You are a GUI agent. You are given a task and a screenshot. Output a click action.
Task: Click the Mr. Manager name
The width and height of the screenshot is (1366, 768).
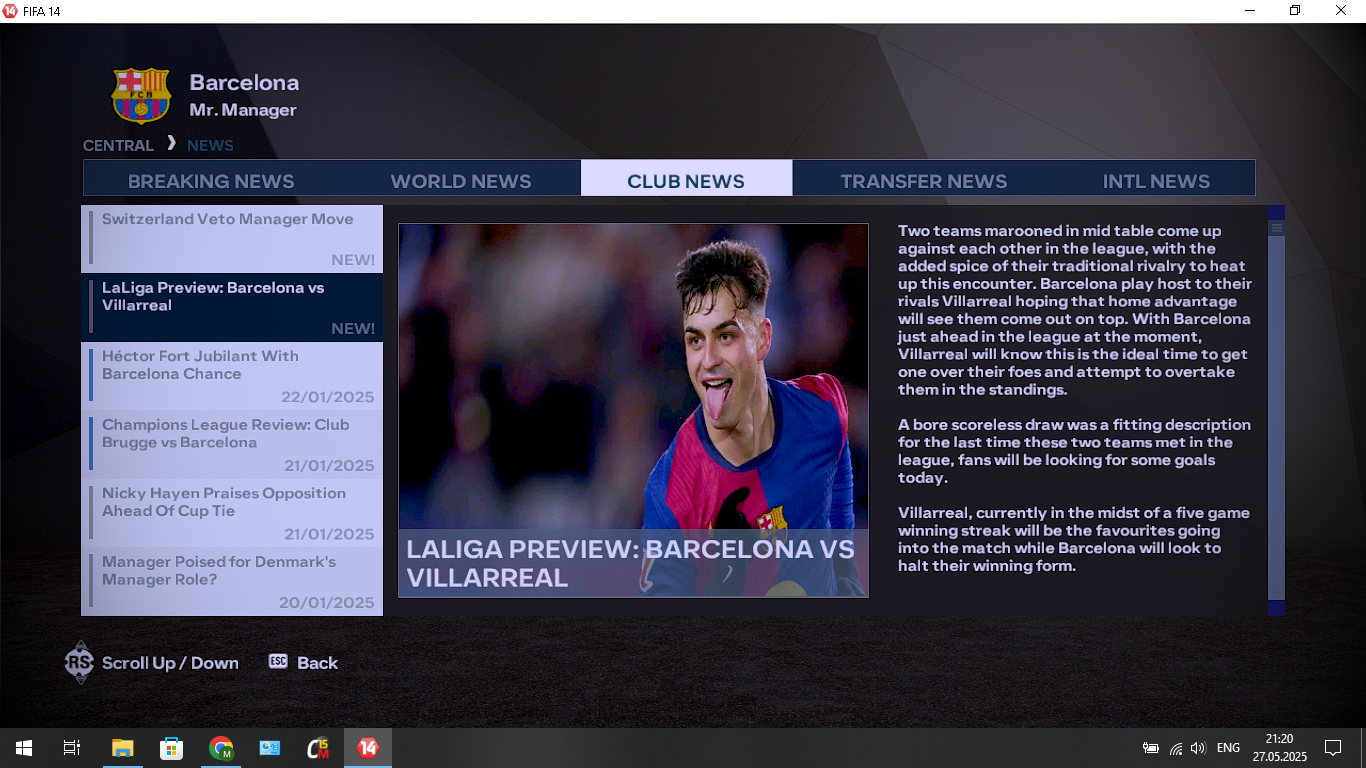coord(243,110)
